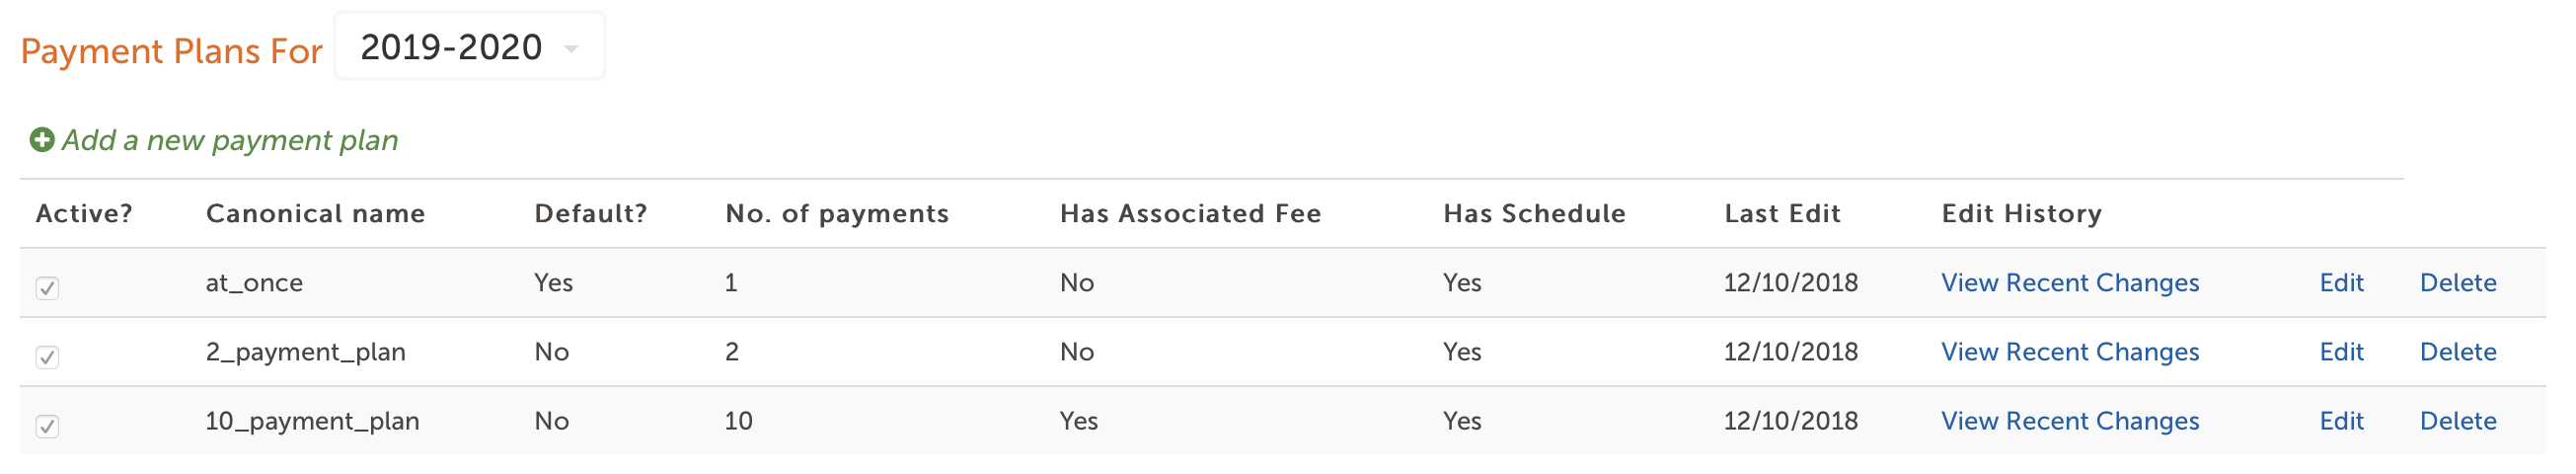View Recent Changes for 10_payment_plan
2576x474 pixels.
point(2070,421)
